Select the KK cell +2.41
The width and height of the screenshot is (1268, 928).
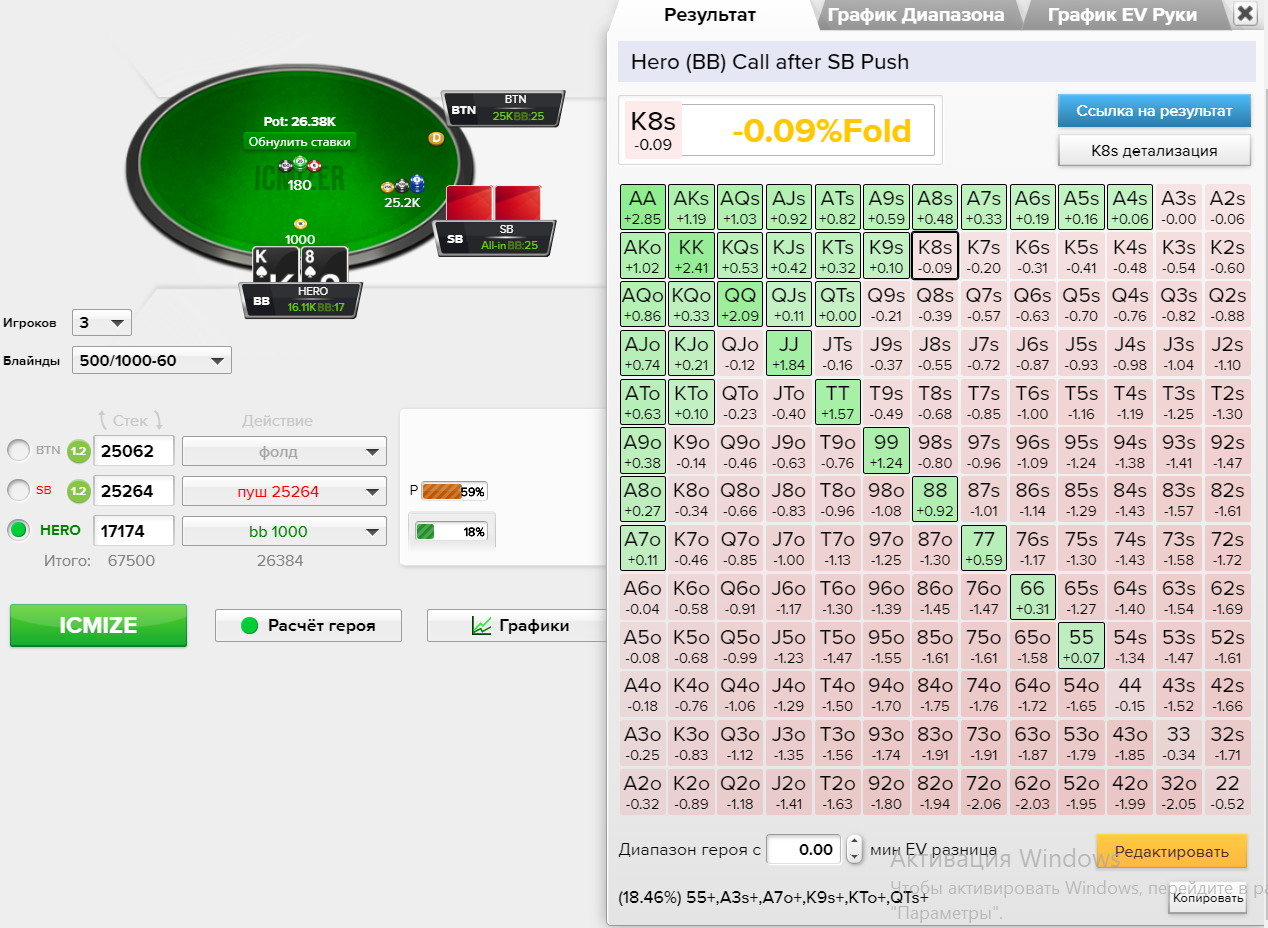pos(691,256)
